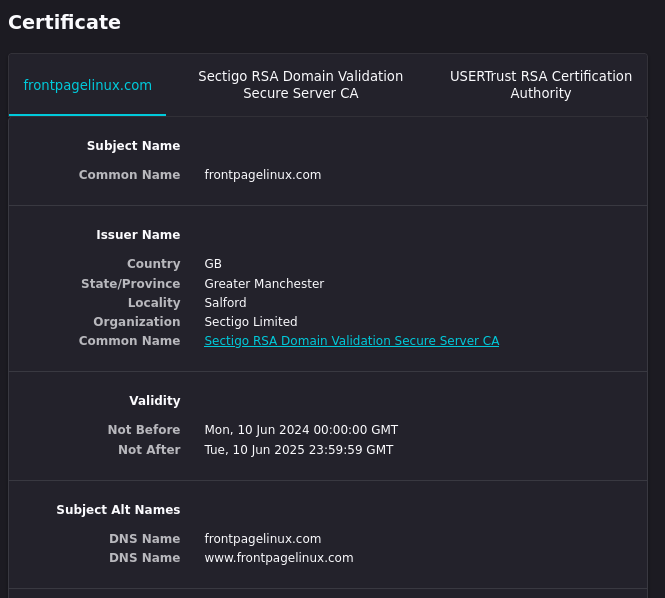Click the Salford locality value
Viewport: 665px width, 598px height.
(x=225, y=302)
